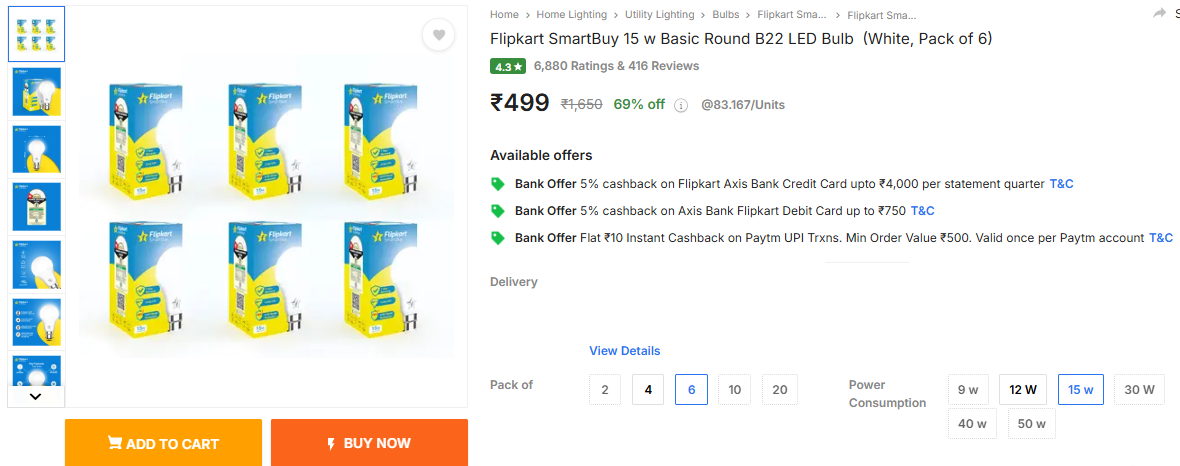Select the first six-pack product thumbnail
The width and height of the screenshot is (1180, 466).
(x=36, y=34)
